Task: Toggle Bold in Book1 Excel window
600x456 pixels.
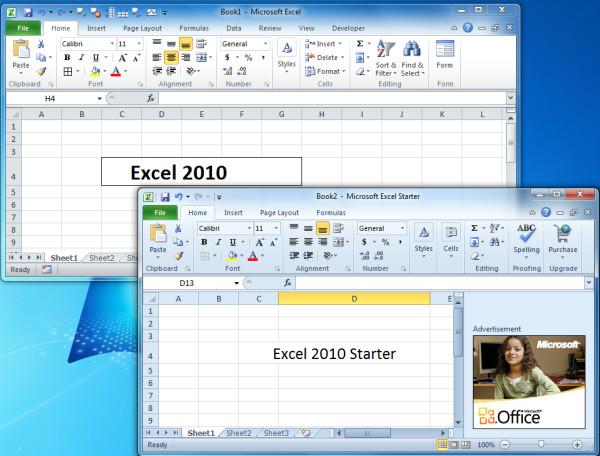Action: (x=67, y=57)
